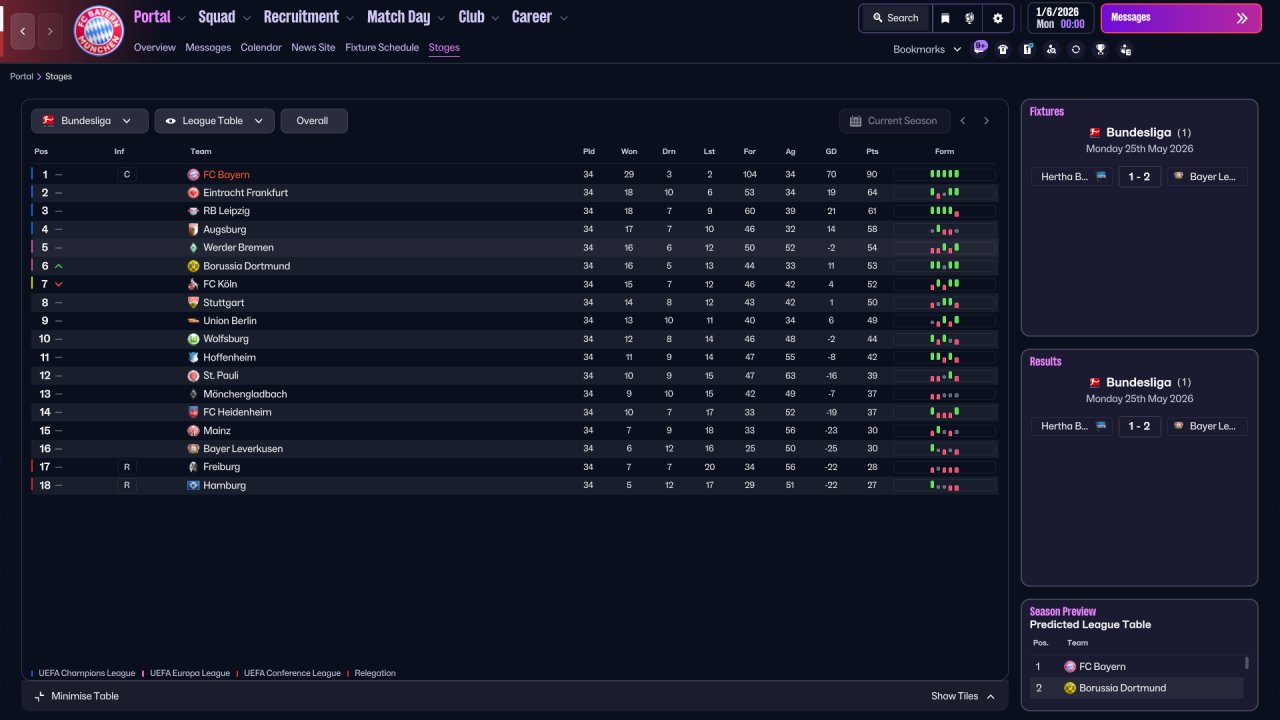Go forward with the right arrow
Viewport: 1280px width, 720px height.
50,31
